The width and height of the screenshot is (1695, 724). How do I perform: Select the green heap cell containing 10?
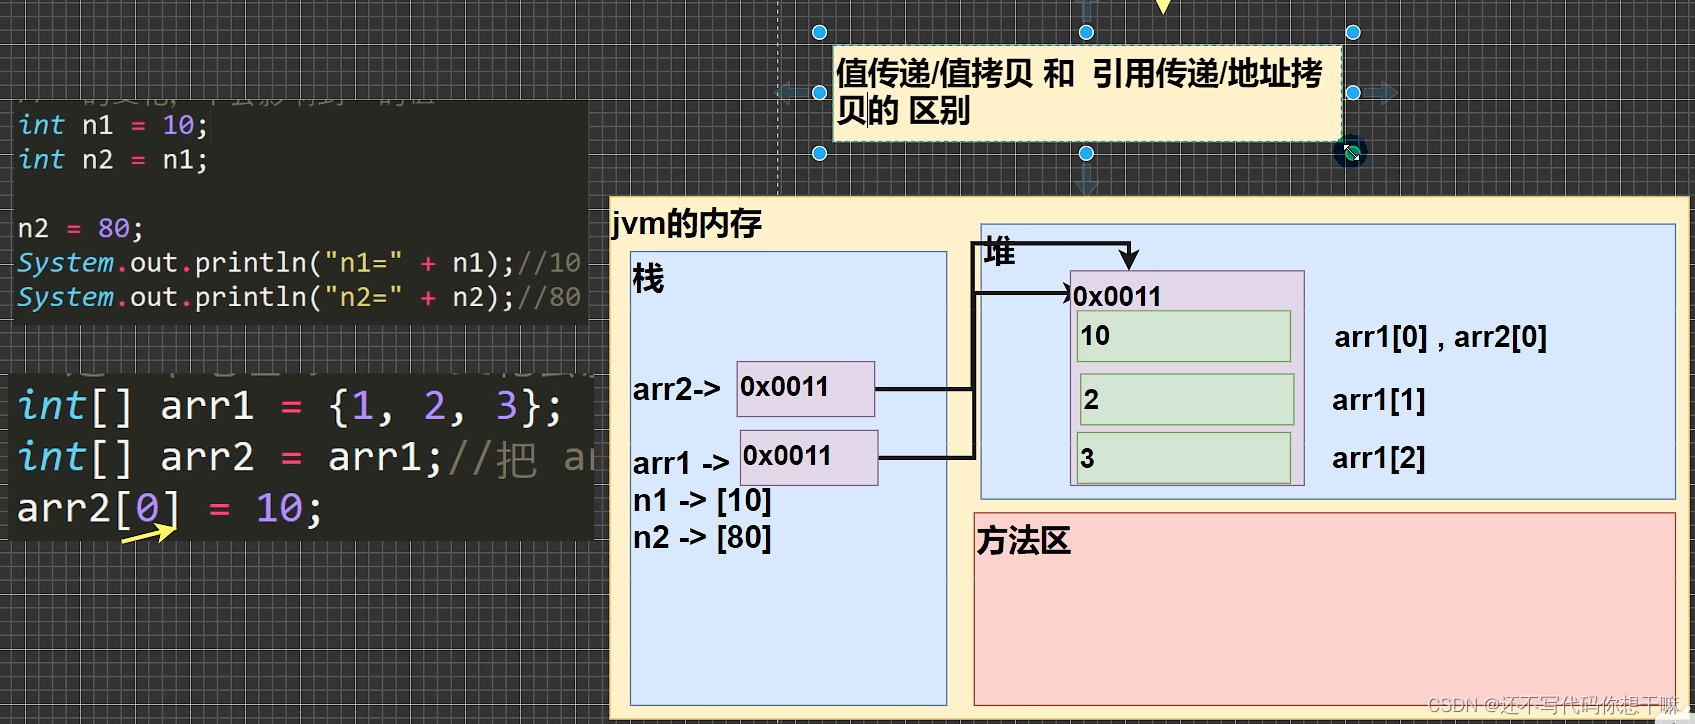[x=1184, y=336]
